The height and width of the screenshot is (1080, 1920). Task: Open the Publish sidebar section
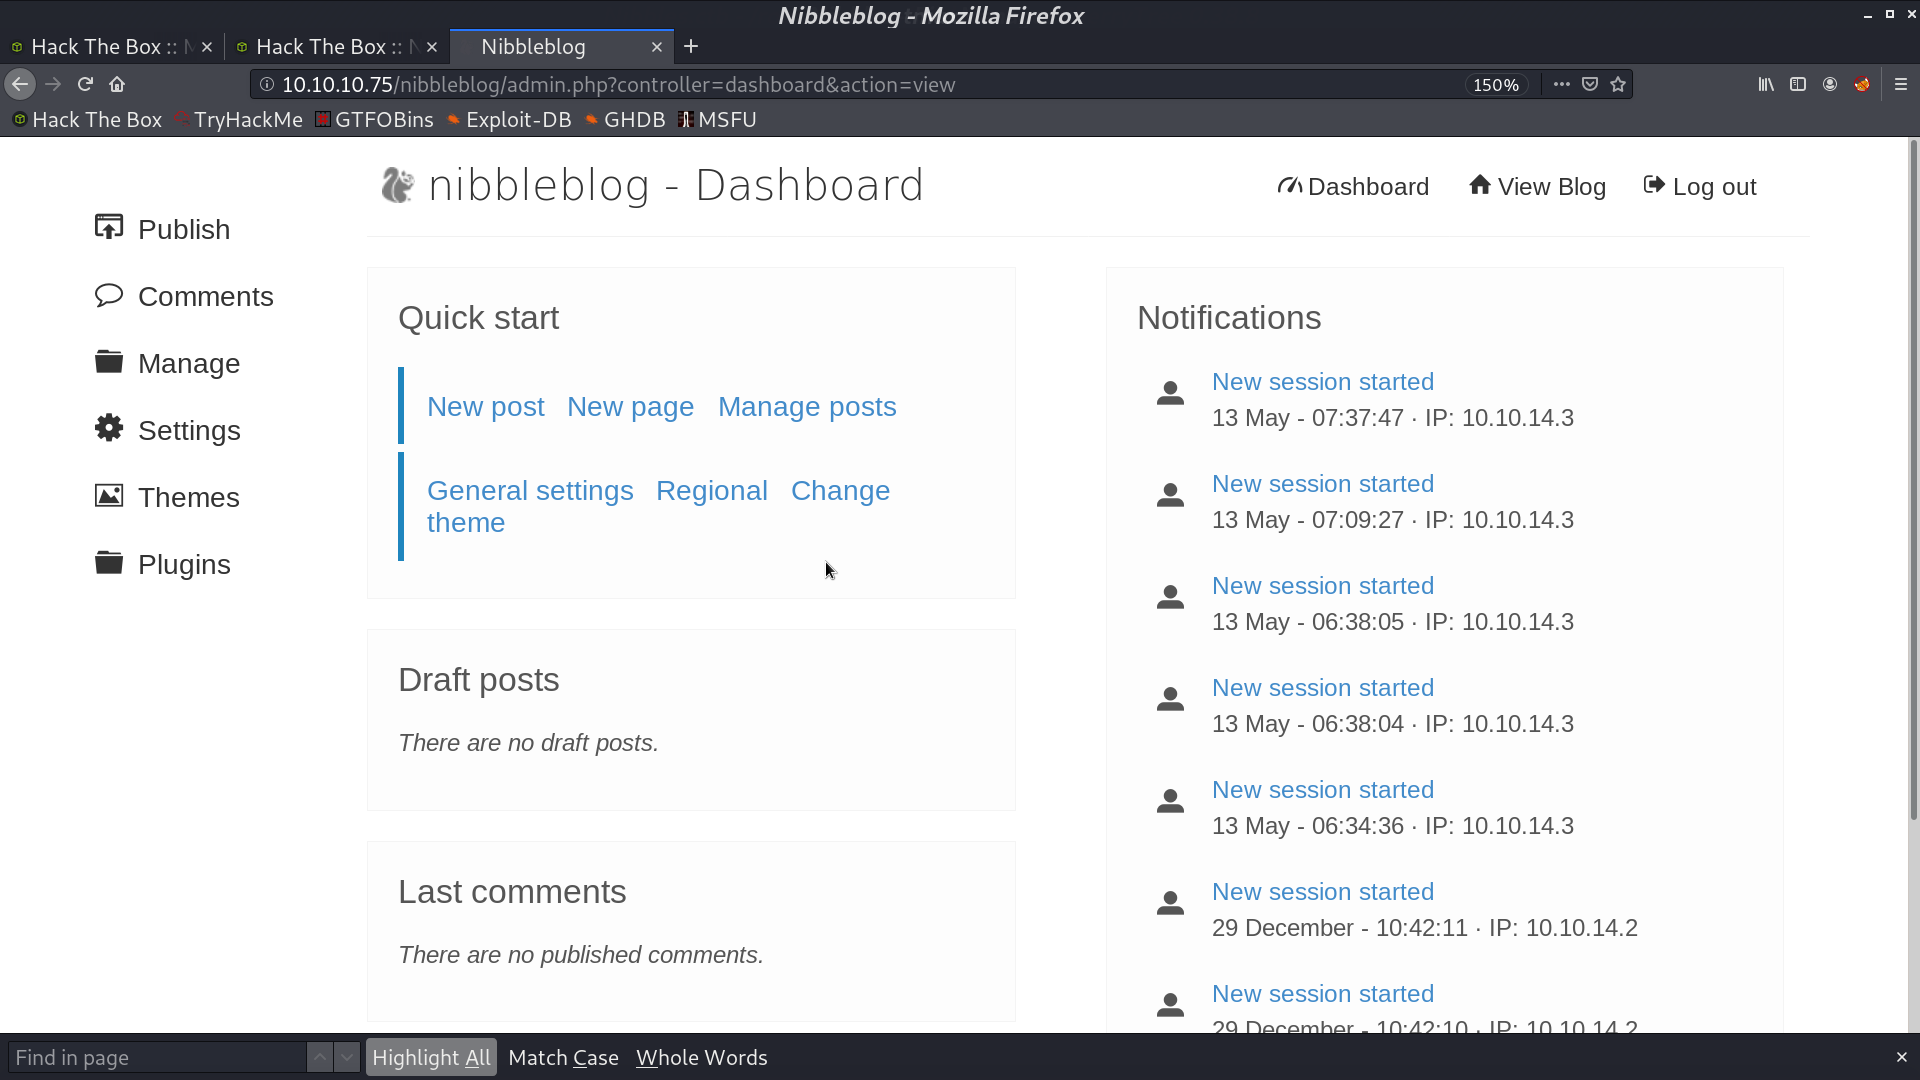pyautogui.click(x=162, y=229)
